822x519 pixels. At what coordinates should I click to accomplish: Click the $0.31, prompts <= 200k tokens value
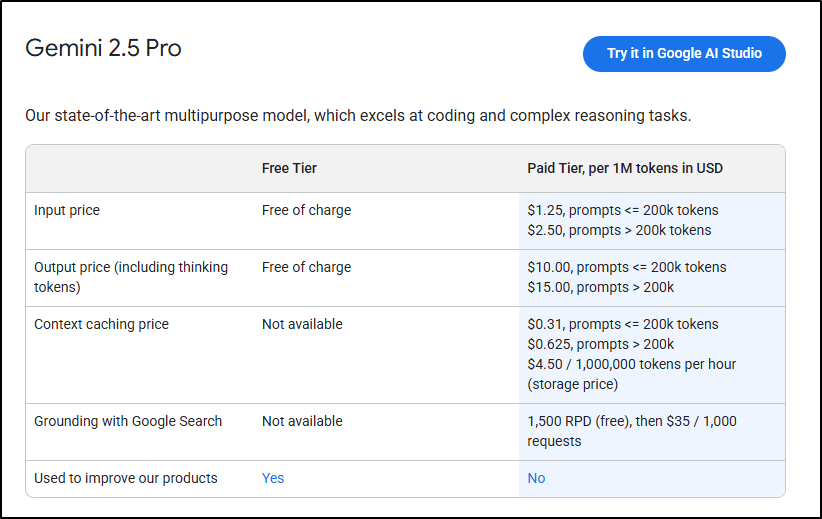click(x=623, y=325)
